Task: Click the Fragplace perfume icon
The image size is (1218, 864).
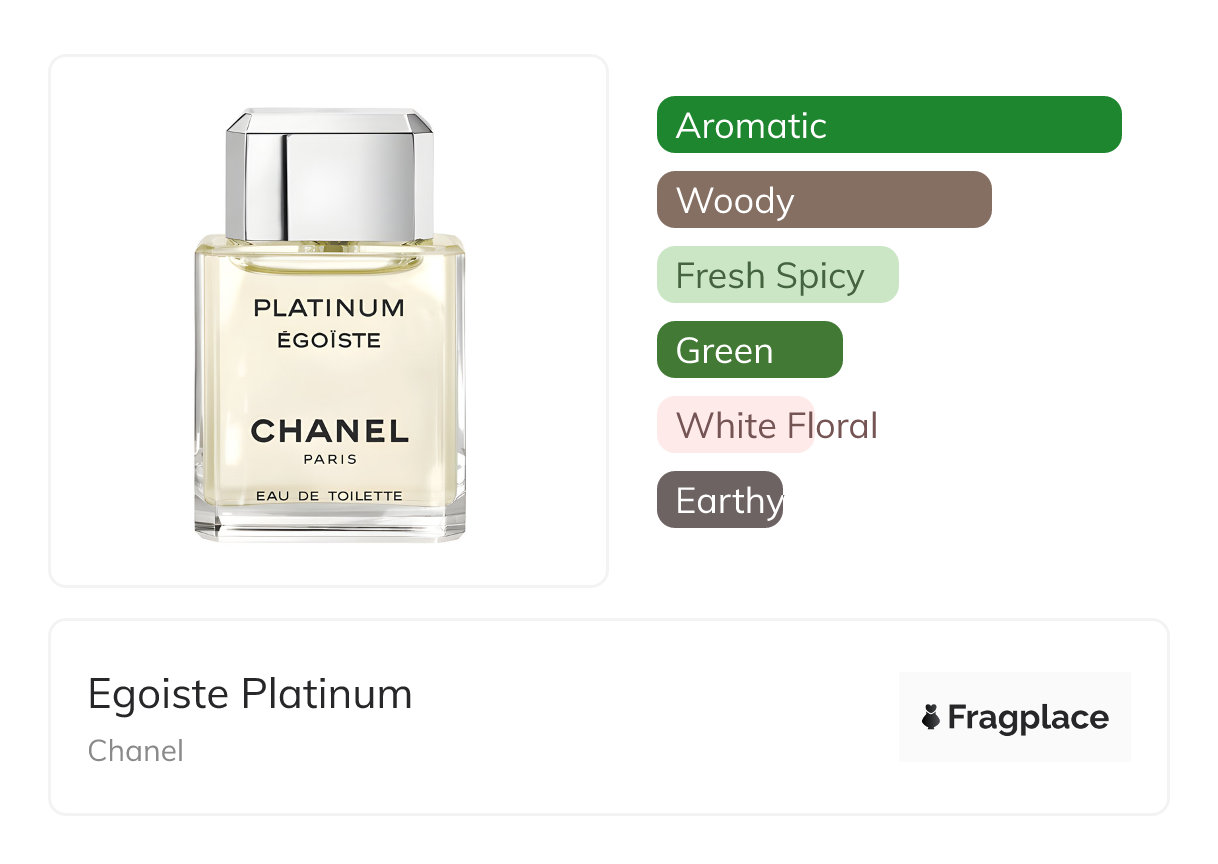Action: [x=931, y=717]
